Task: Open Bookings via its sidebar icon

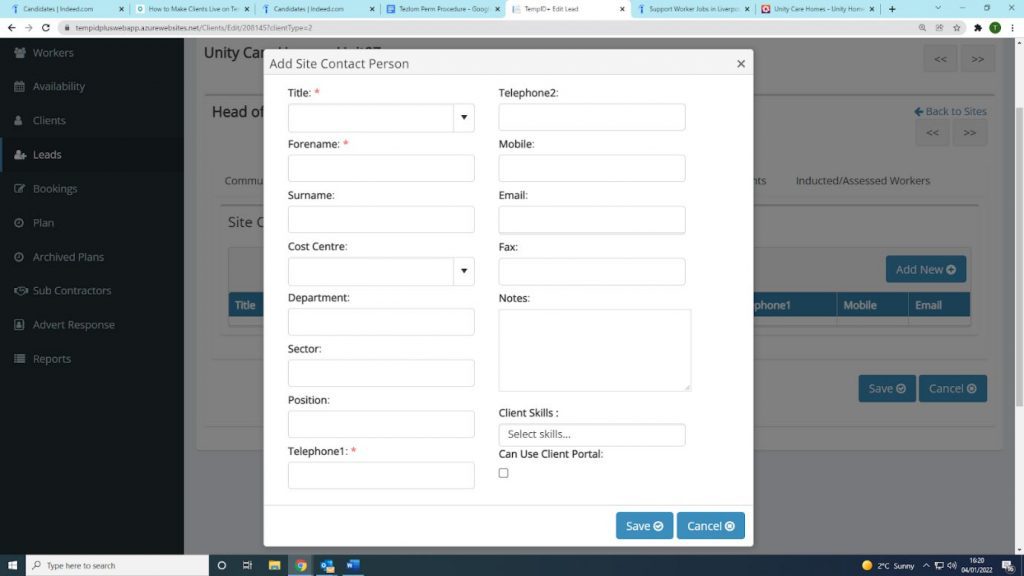Action: click(x=19, y=189)
